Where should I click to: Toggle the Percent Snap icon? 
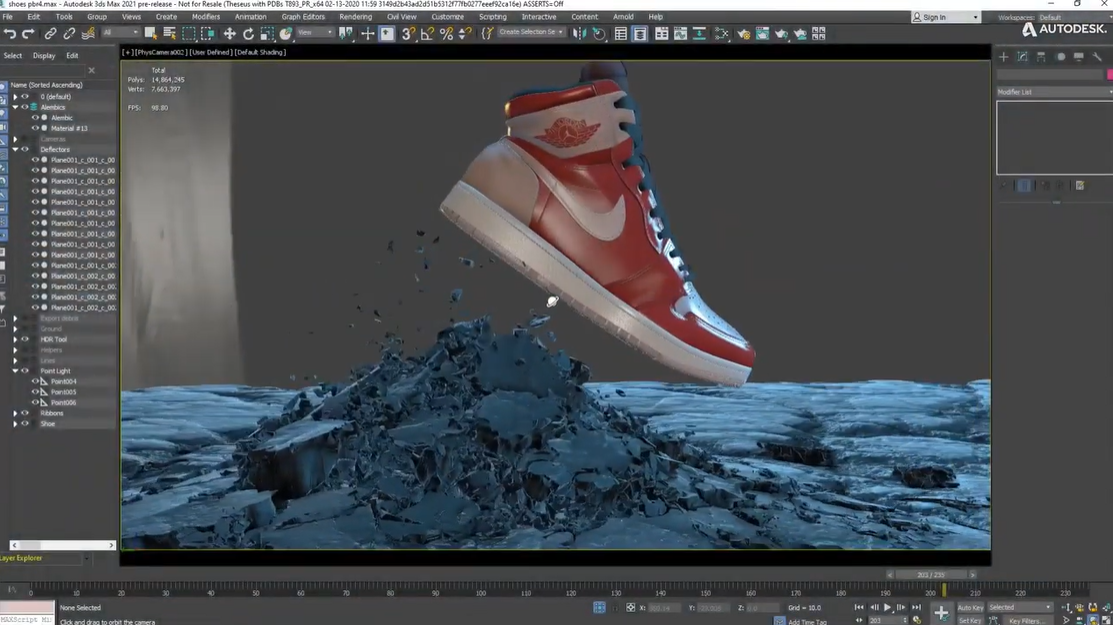(x=446, y=33)
